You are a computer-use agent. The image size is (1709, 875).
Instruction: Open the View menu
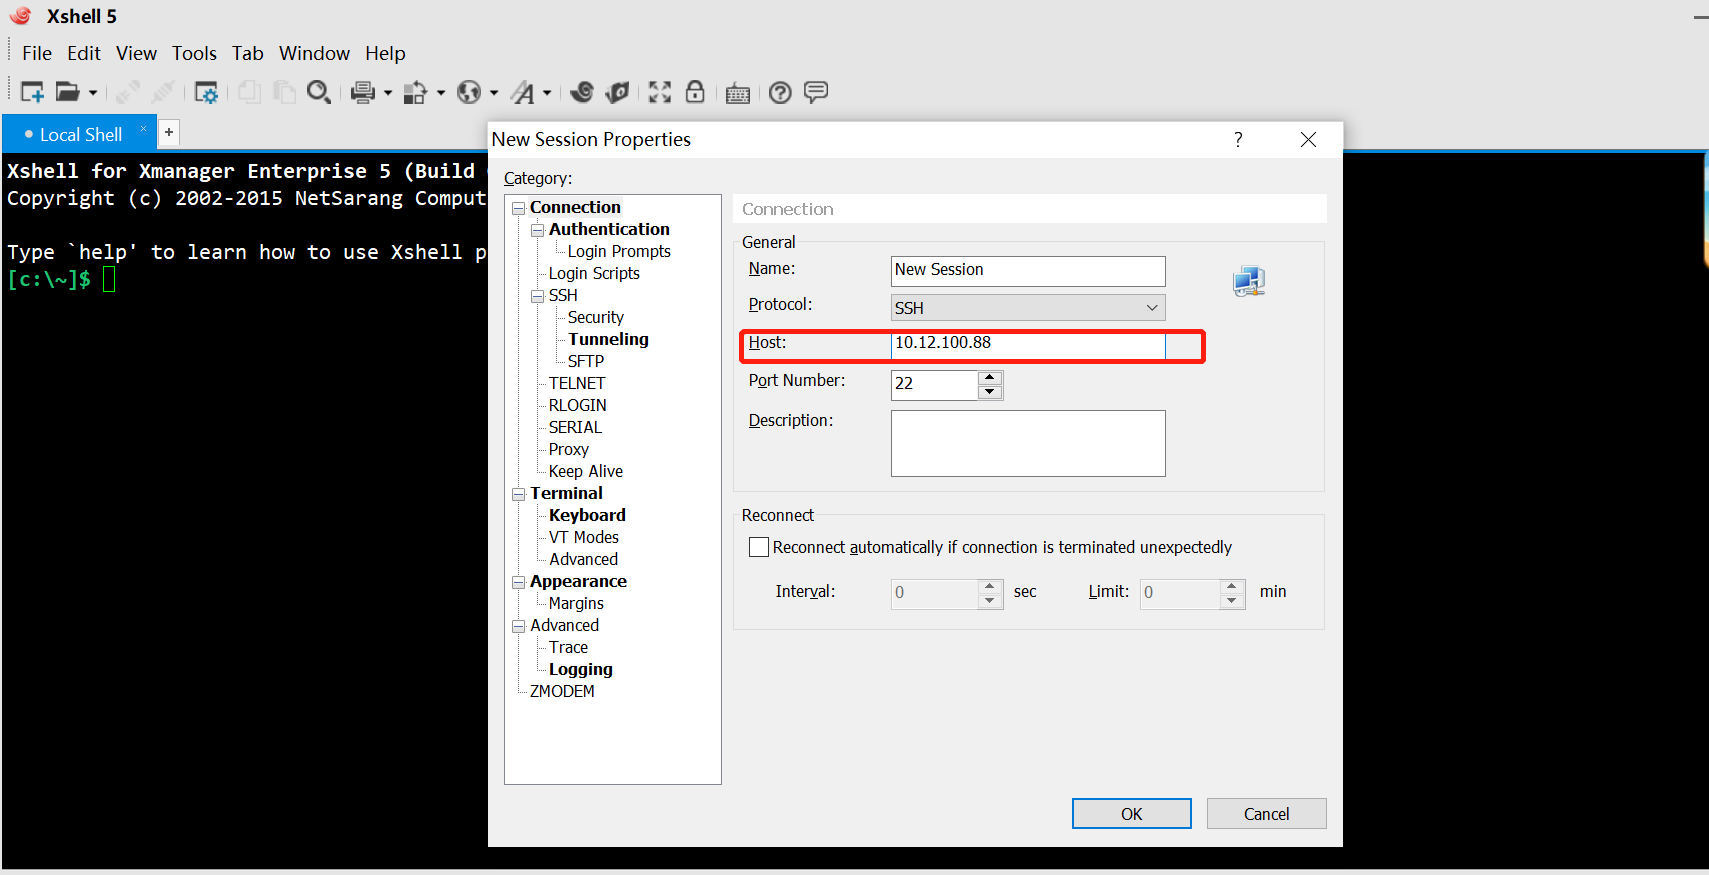tap(136, 53)
